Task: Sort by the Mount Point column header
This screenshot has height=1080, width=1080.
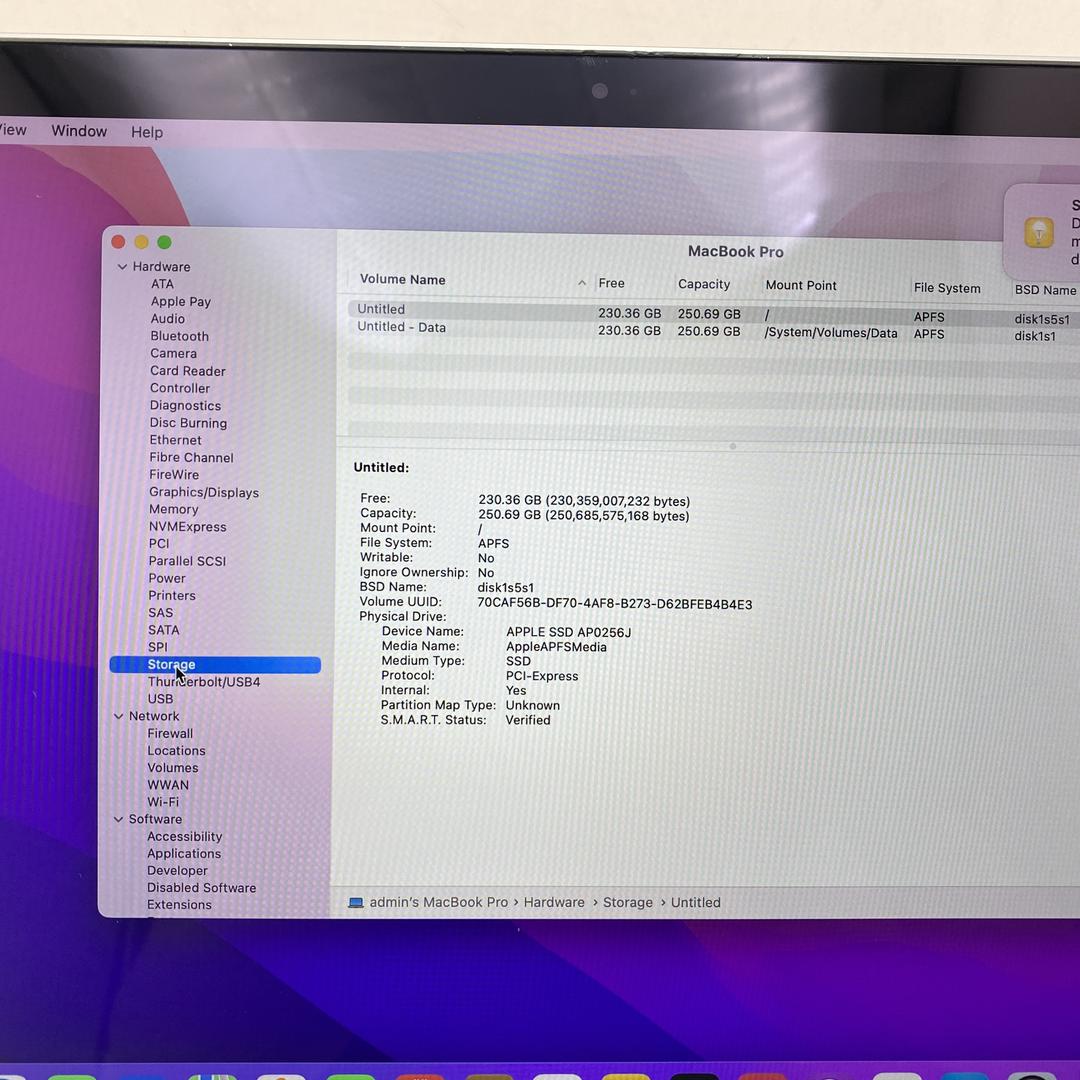Action: click(801, 285)
